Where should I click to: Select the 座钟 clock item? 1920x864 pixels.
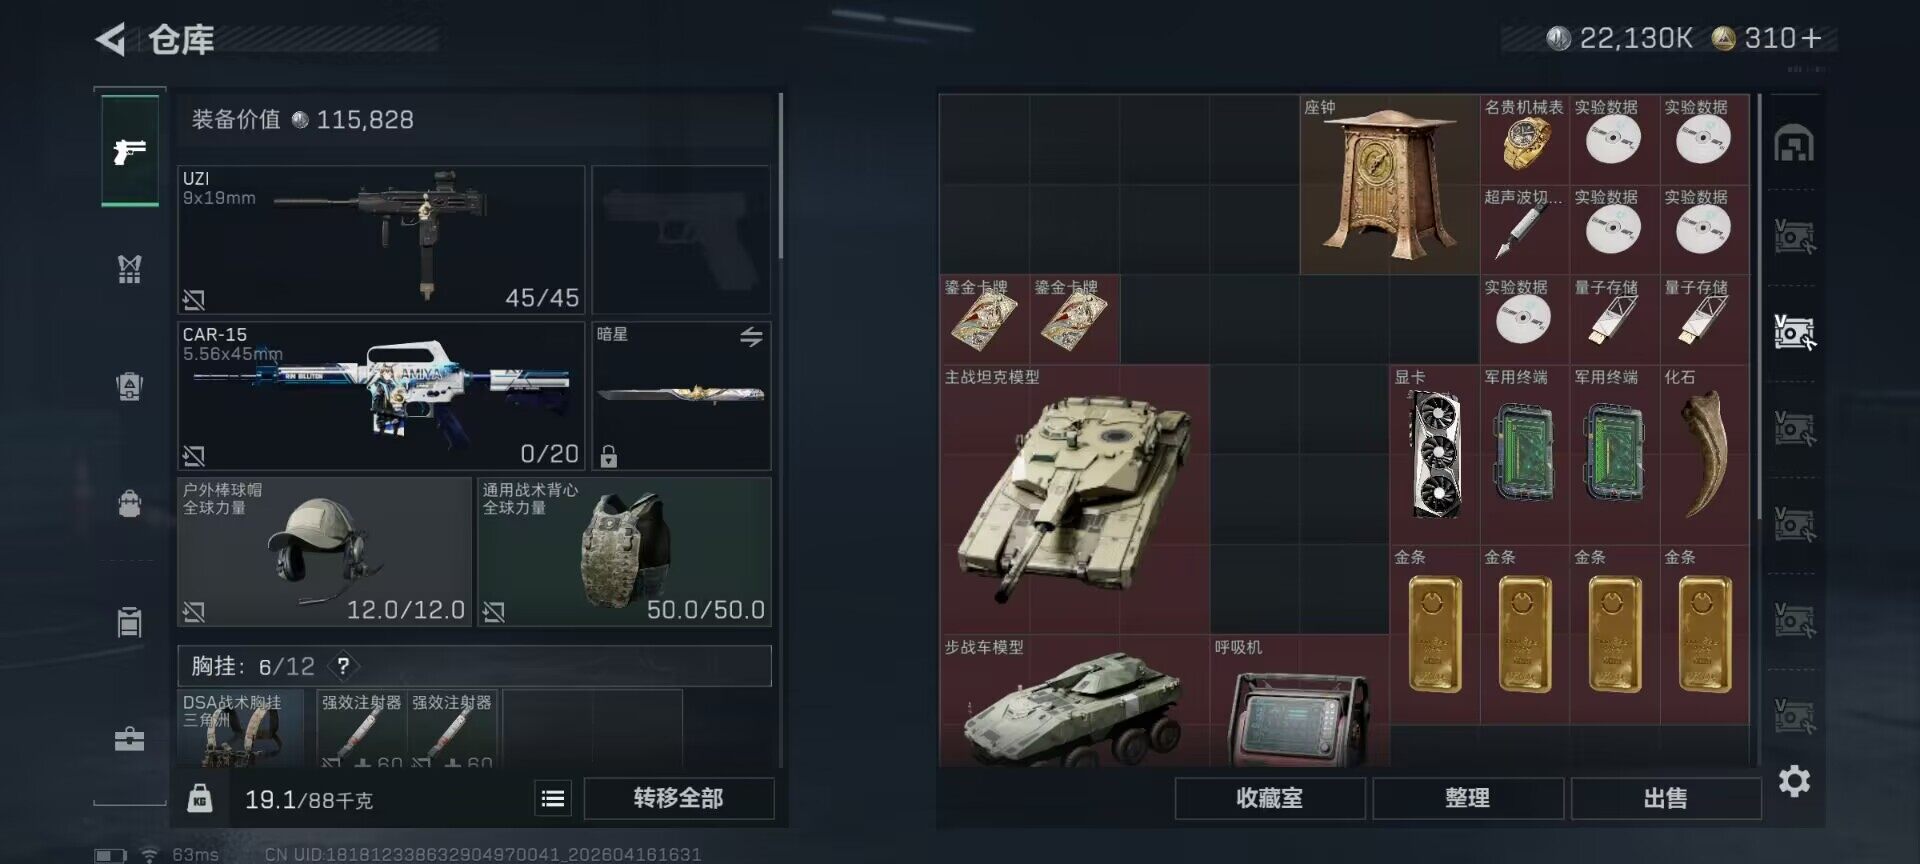1389,184
